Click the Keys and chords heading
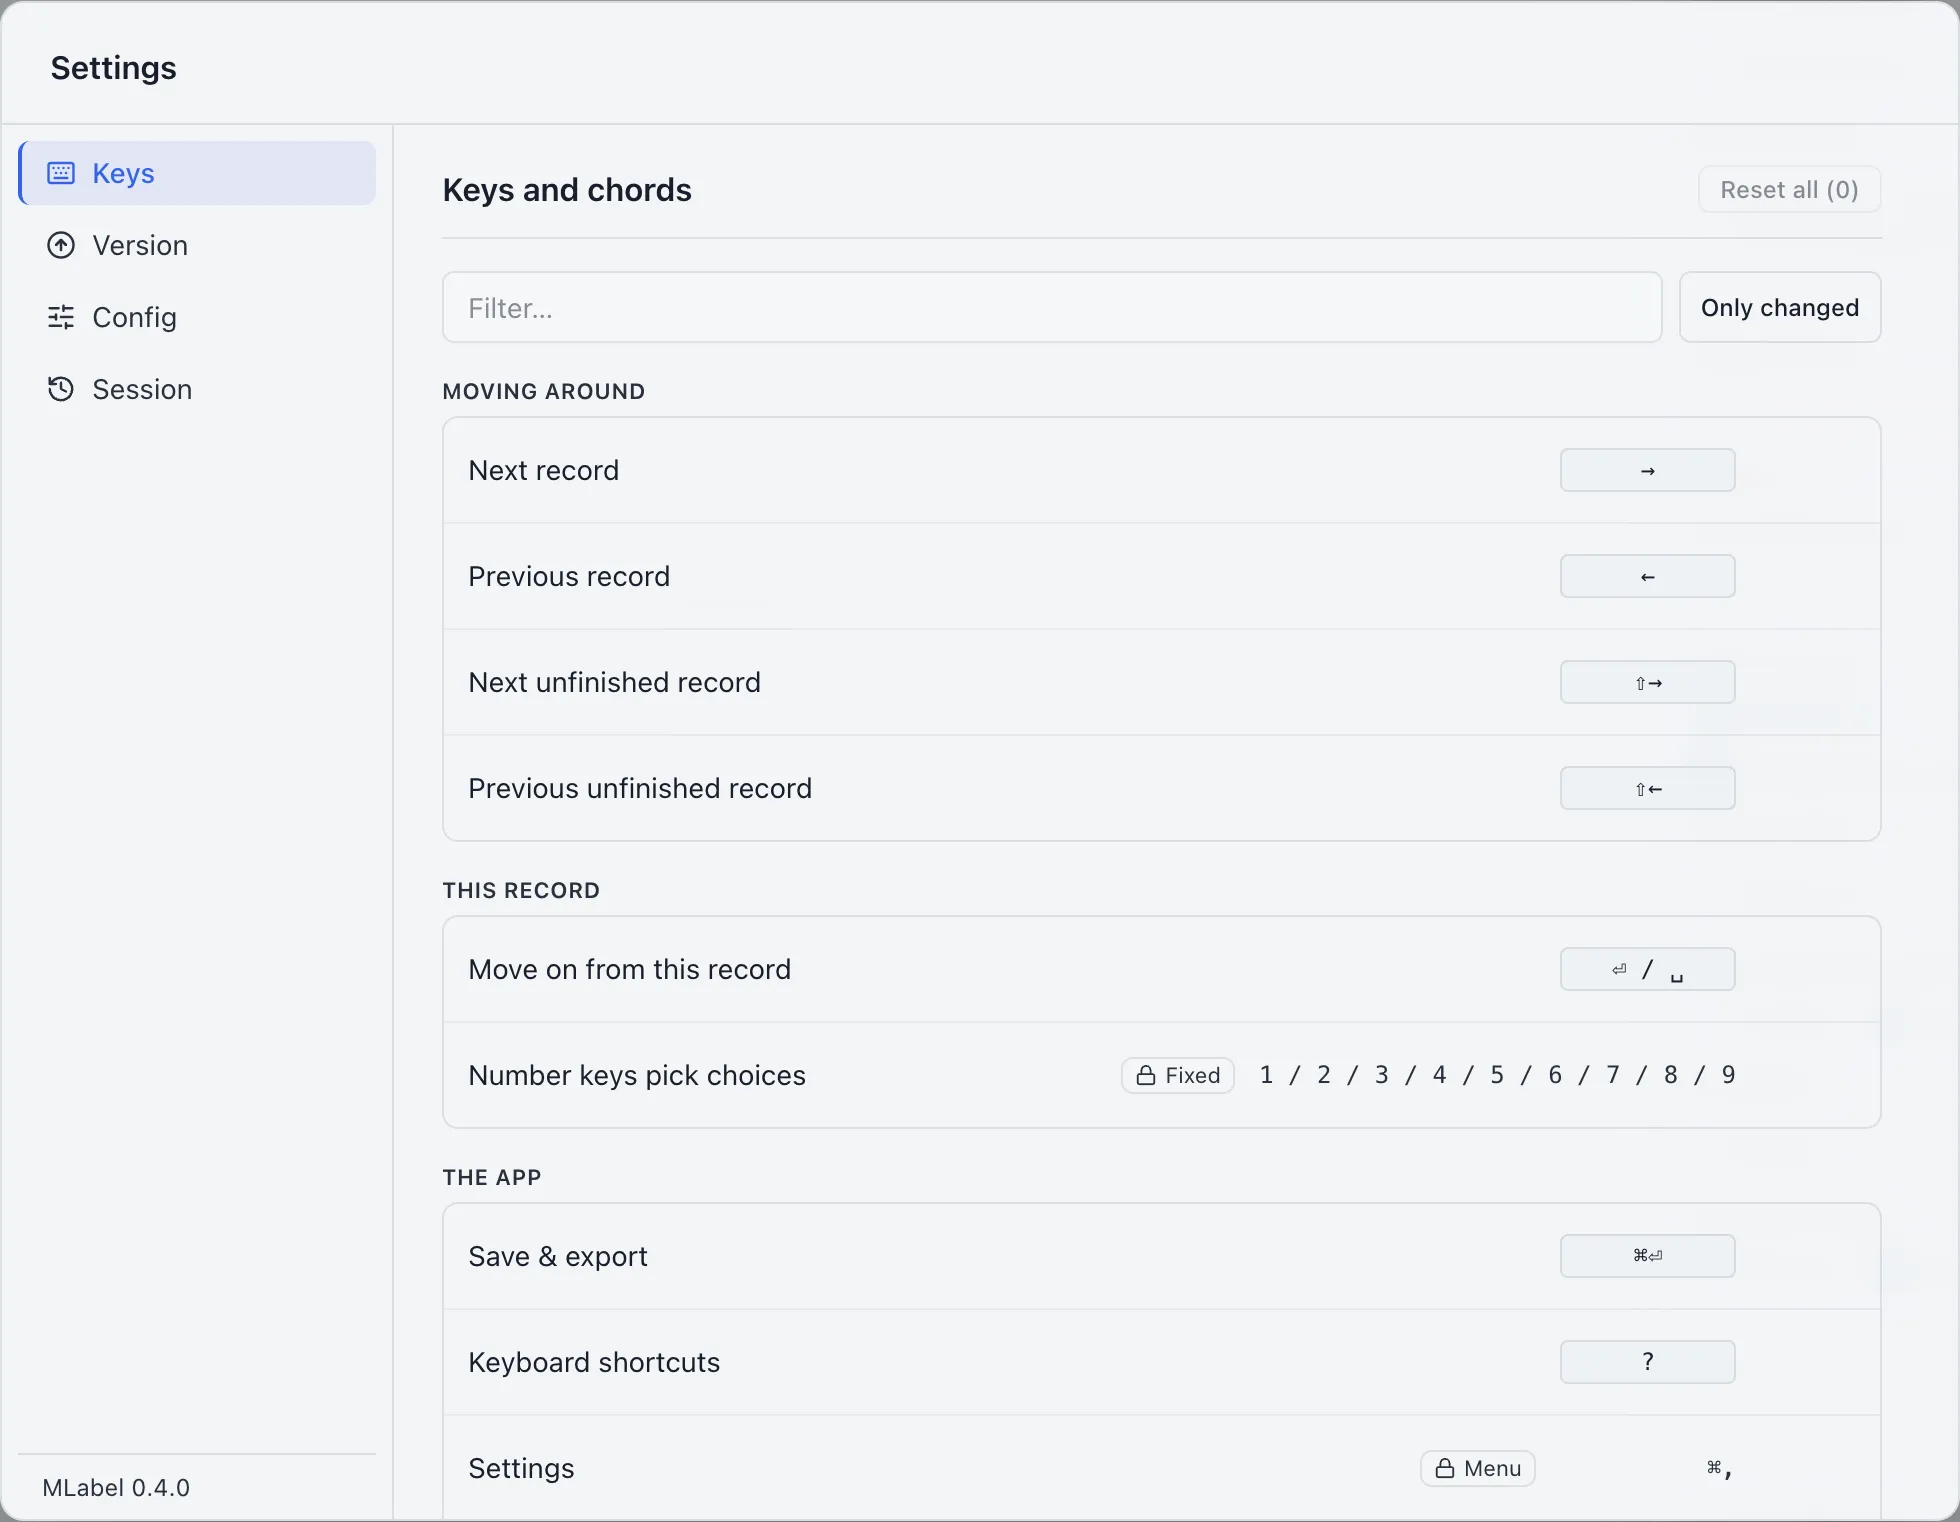Image resolution: width=1960 pixels, height=1522 pixels. tap(567, 190)
